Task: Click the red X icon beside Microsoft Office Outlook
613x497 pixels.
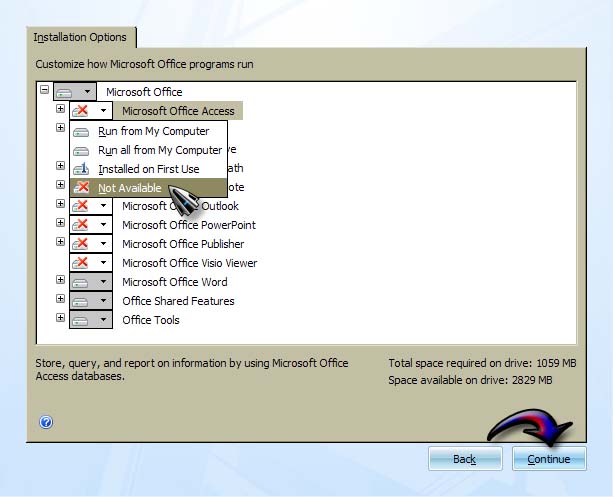Action: (x=81, y=206)
